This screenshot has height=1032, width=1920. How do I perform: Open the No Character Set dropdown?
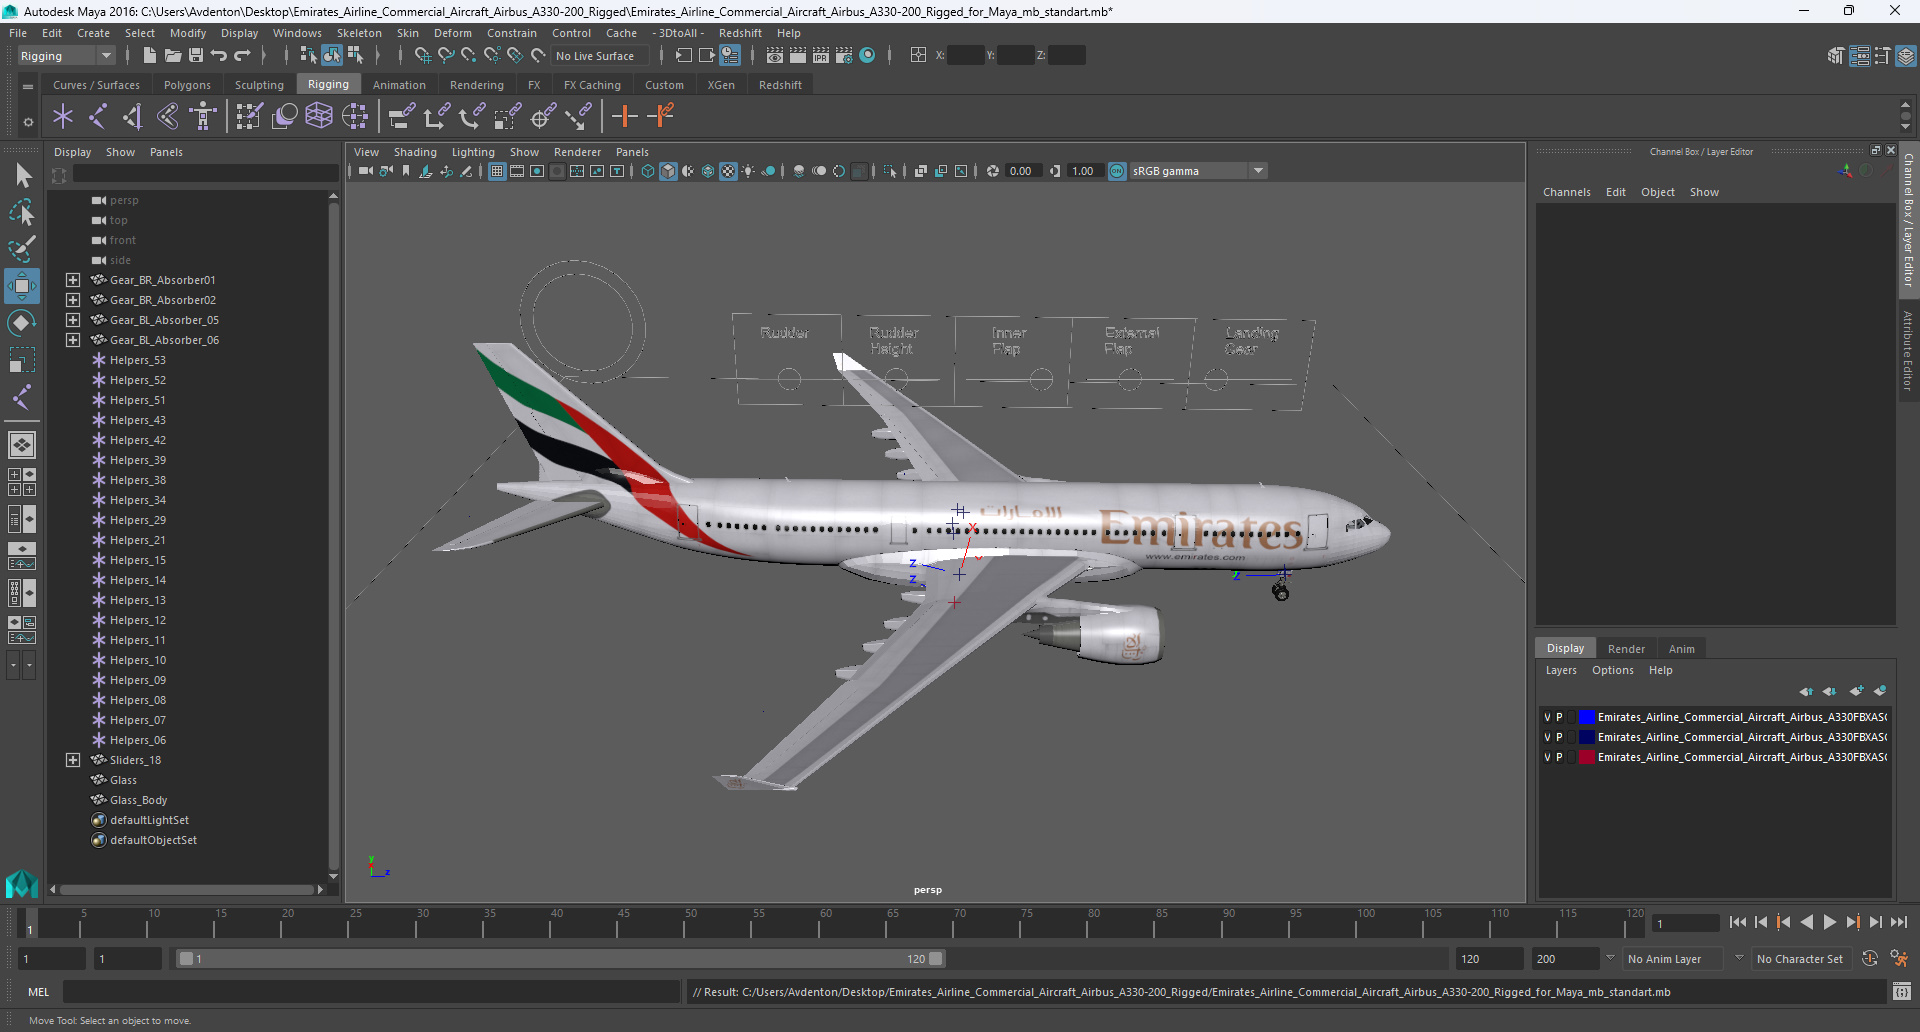(x=1800, y=959)
